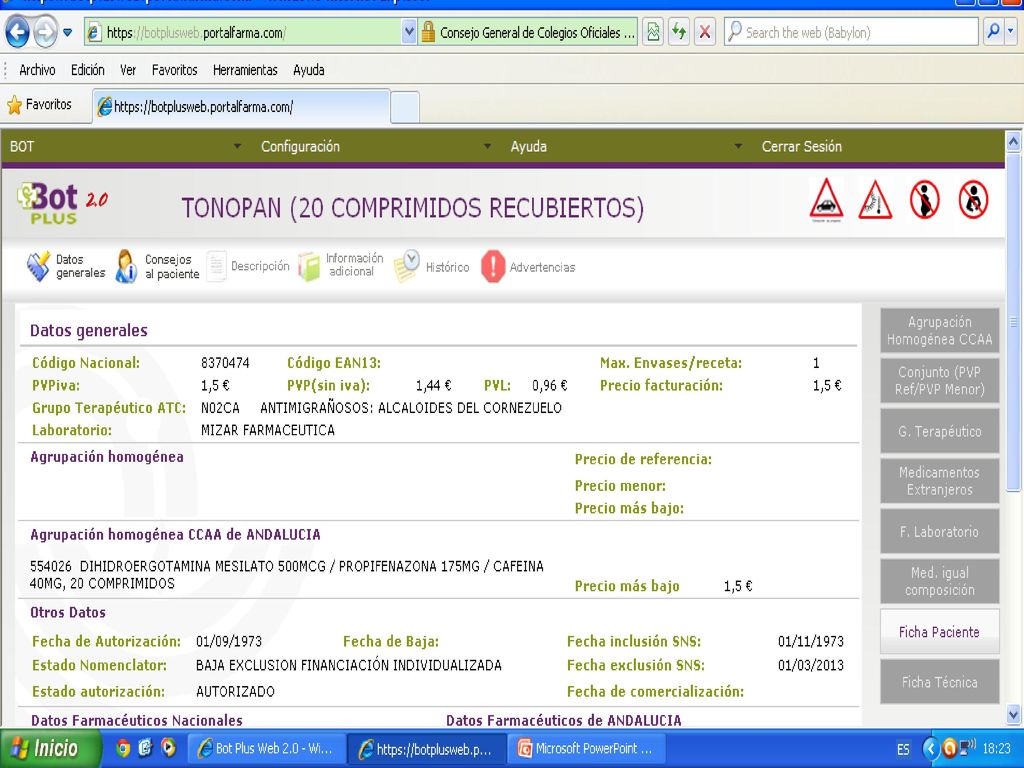Open the Ficha Paciente button

click(x=939, y=632)
